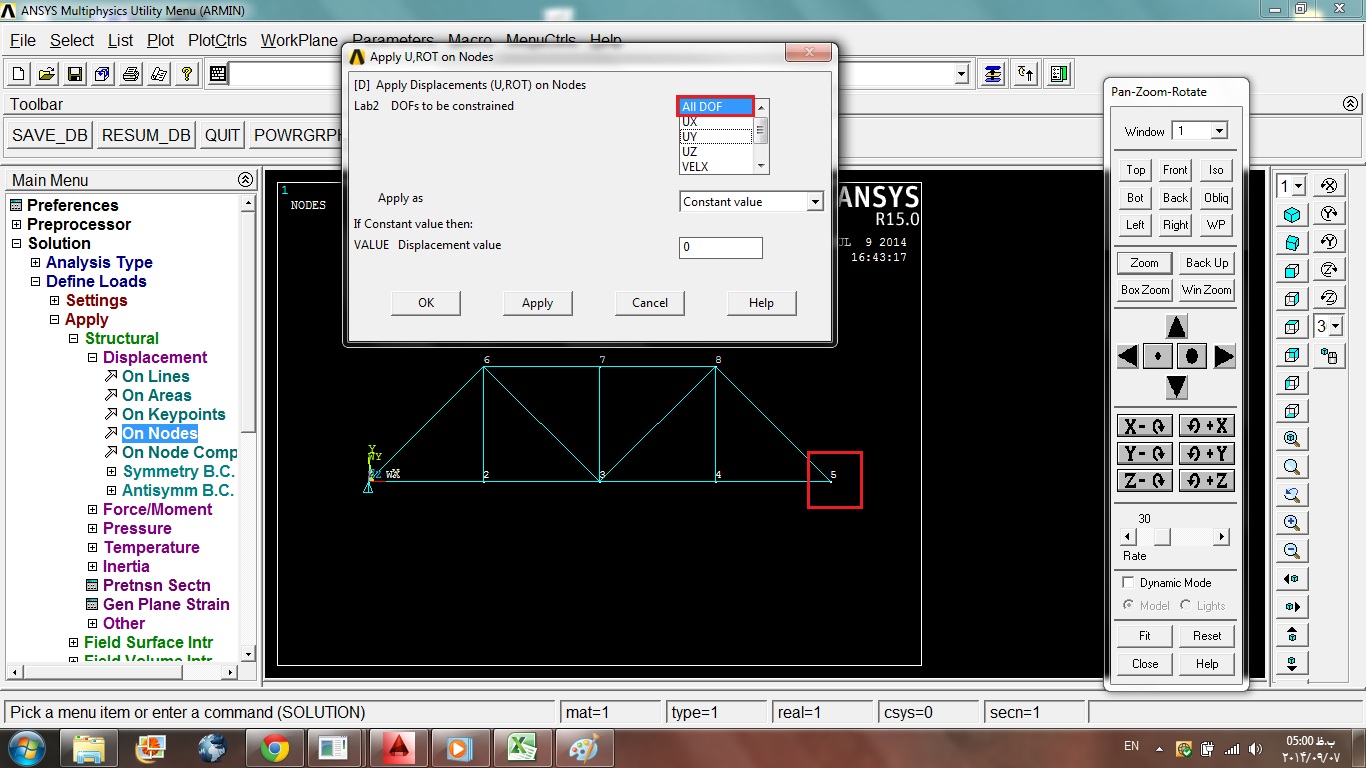This screenshot has width=1366, height=768.
Task: Click the Windows Start button
Action: 26,747
